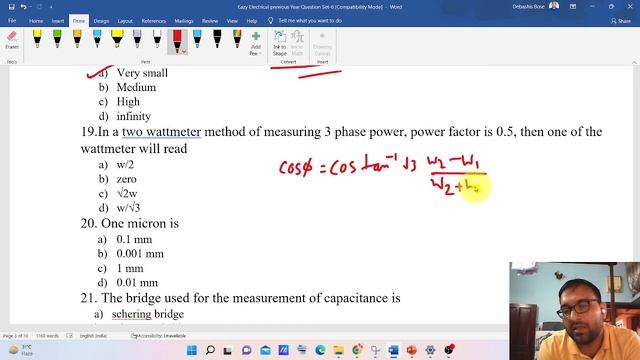
Task: Open PowerPoint from the taskbar
Action: click(411, 350)
